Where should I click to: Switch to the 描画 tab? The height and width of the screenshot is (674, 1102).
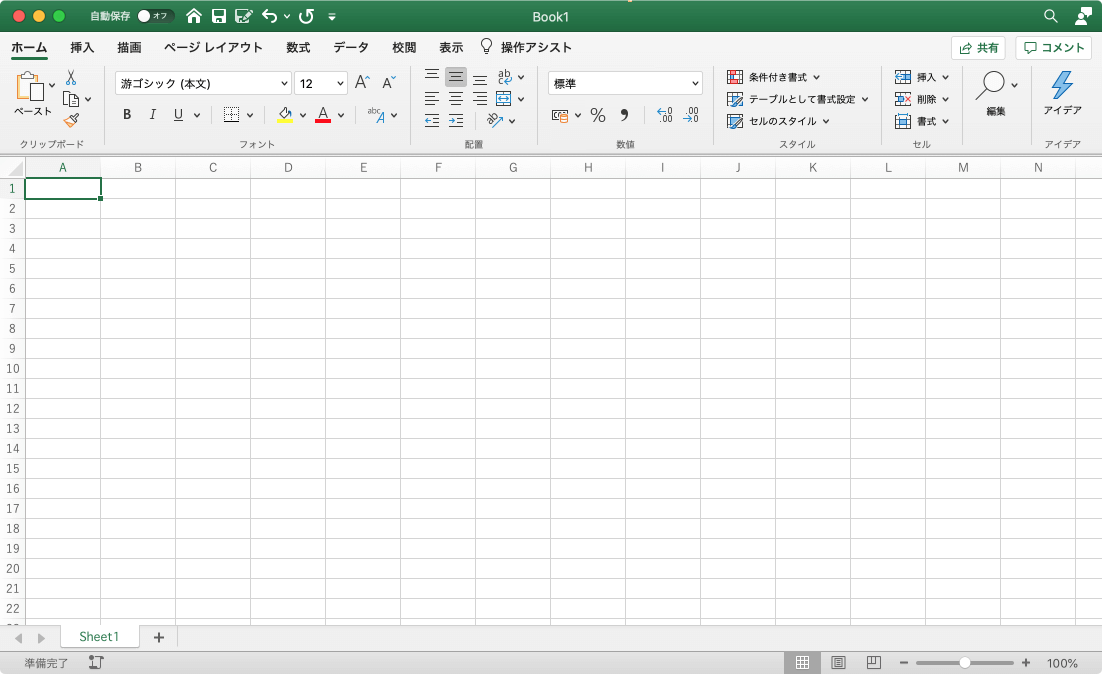[129, 47]
